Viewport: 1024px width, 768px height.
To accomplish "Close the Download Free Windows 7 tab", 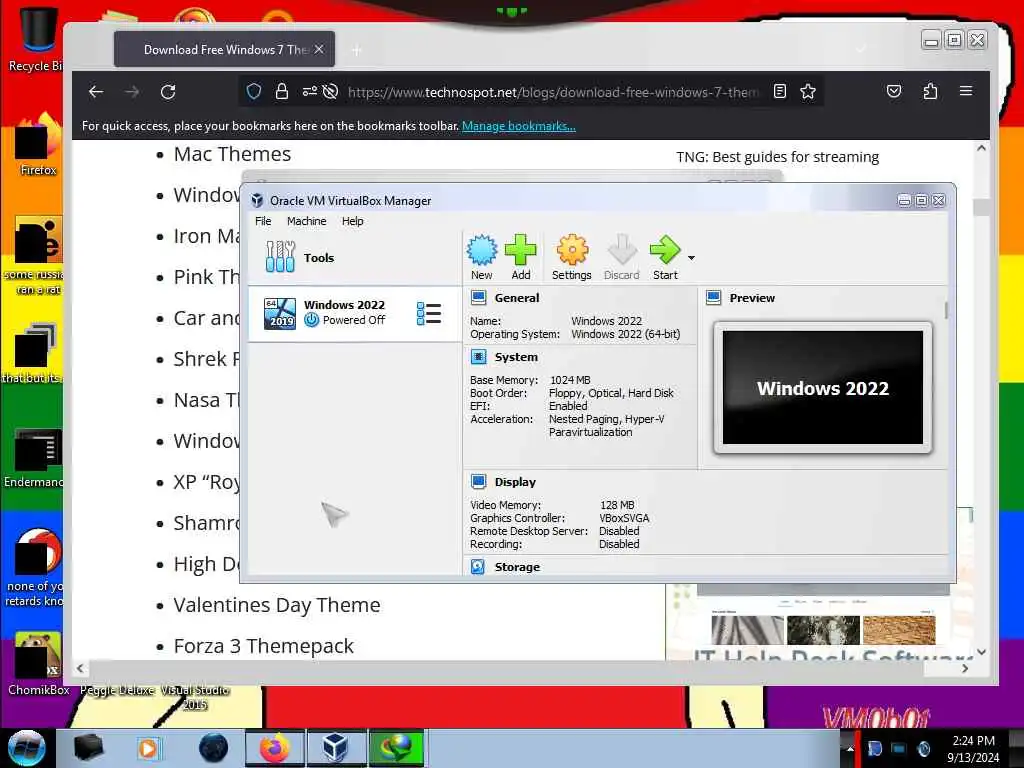I will pyautogui.click(x=319, y=50).
